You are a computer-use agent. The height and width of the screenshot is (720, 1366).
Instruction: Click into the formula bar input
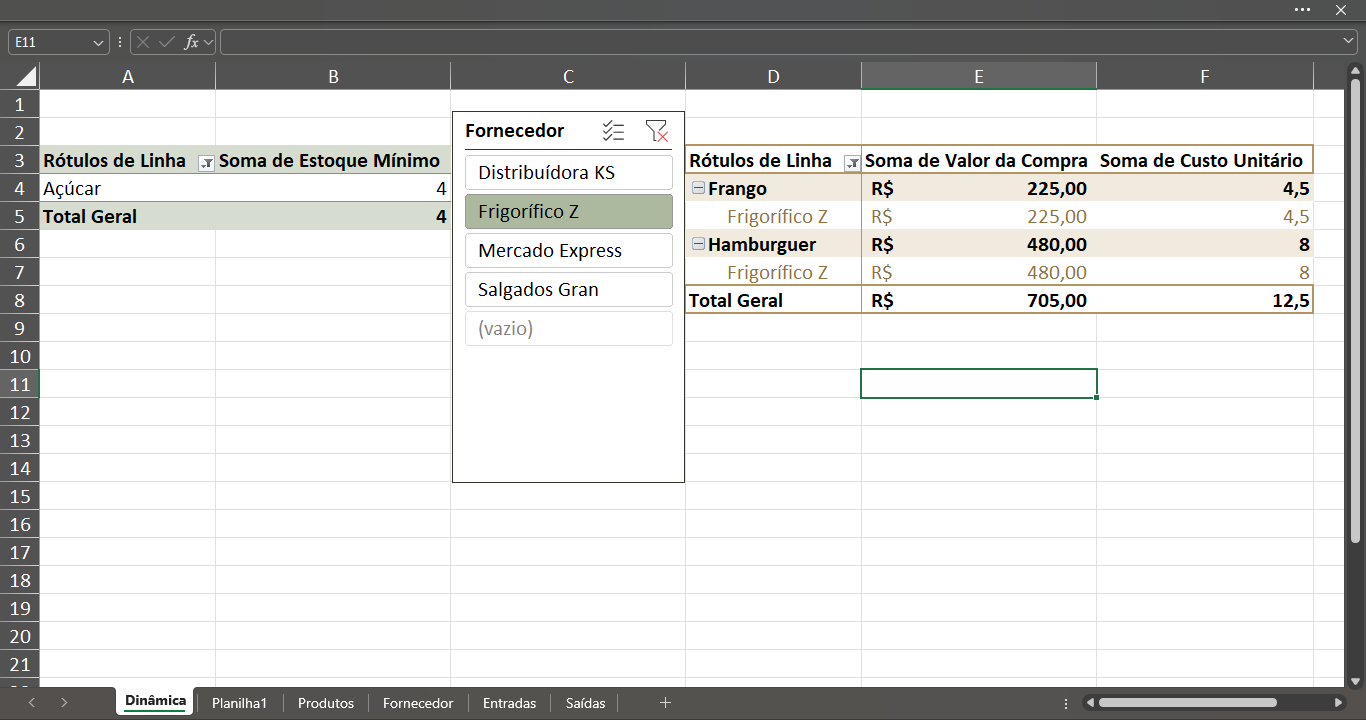[780, 42]
